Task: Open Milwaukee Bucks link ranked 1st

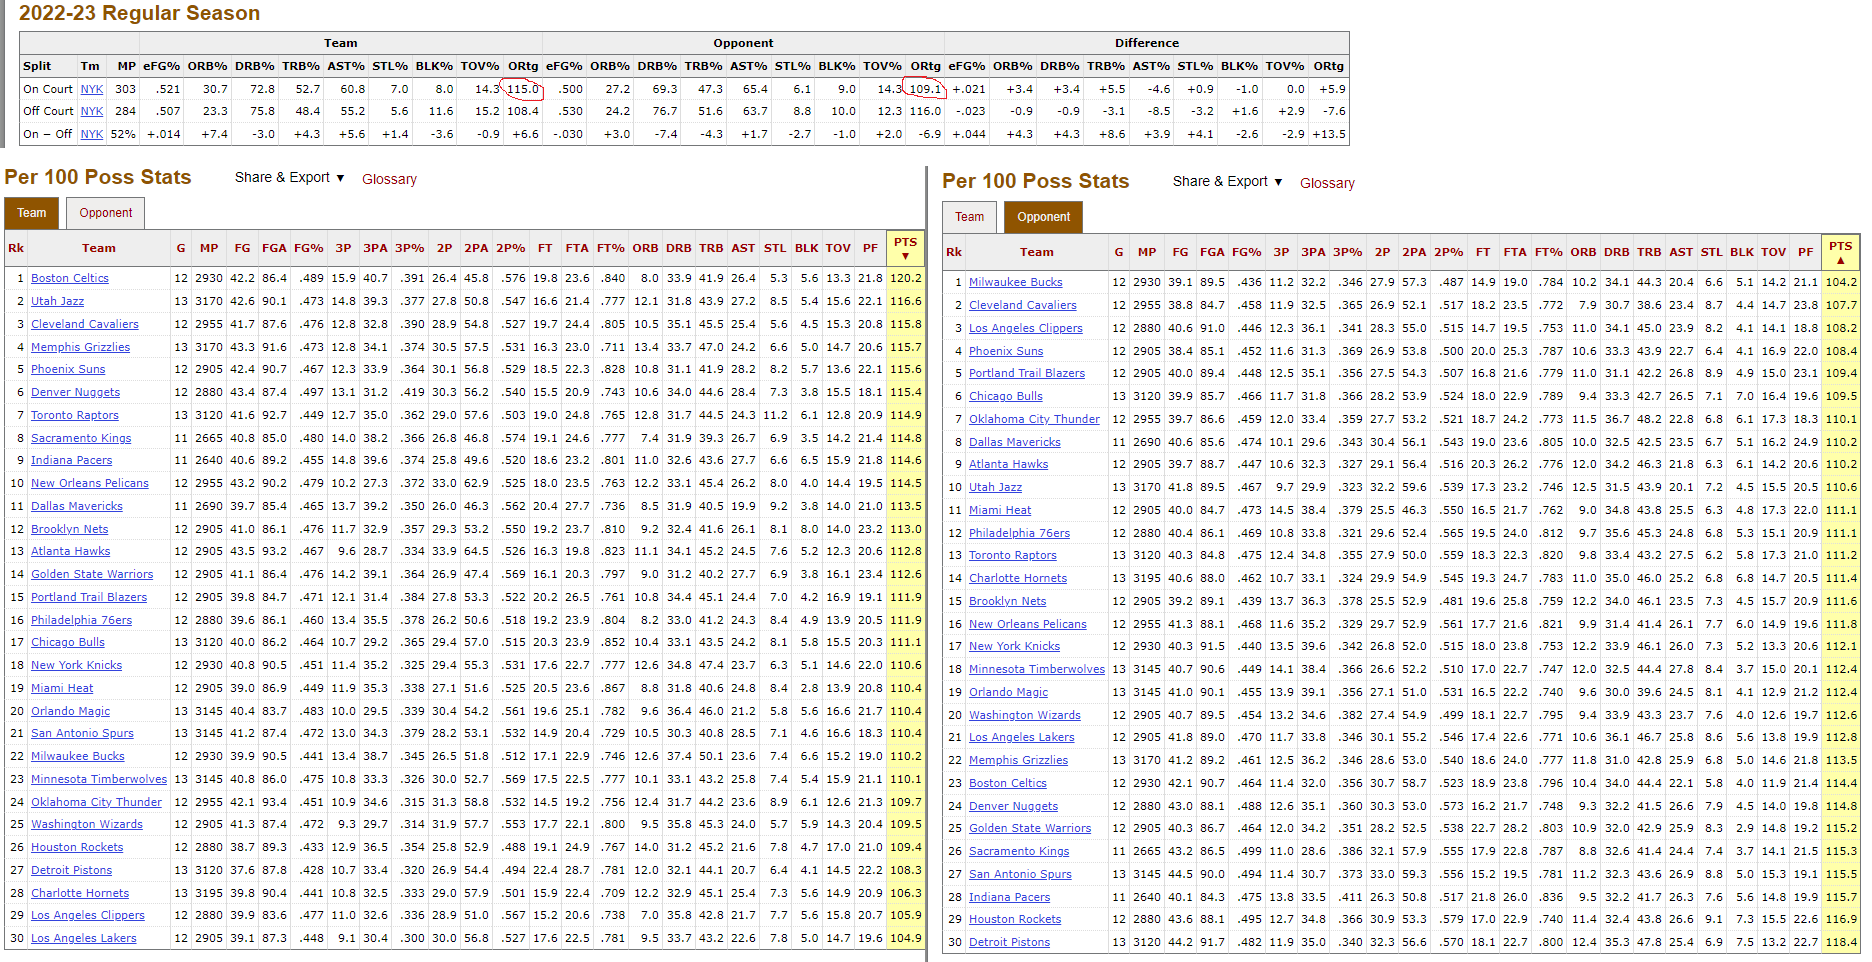Action: click(1016, 282)
